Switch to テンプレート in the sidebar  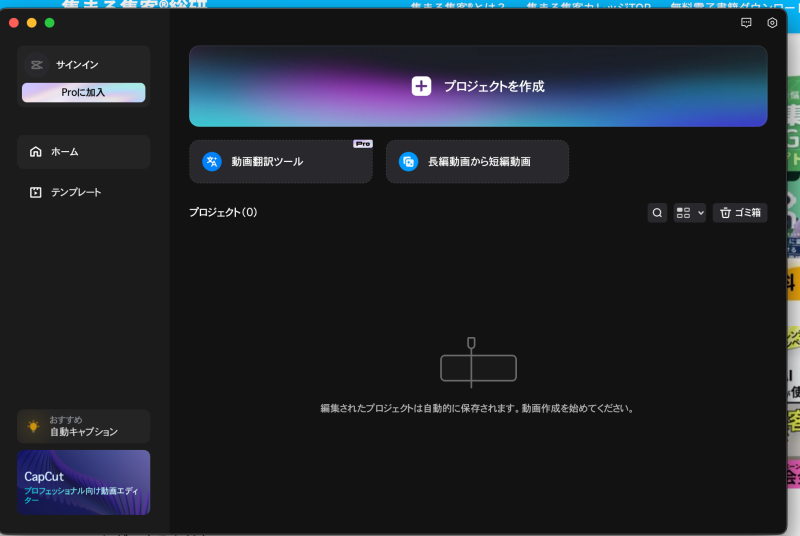coord(83,192)
